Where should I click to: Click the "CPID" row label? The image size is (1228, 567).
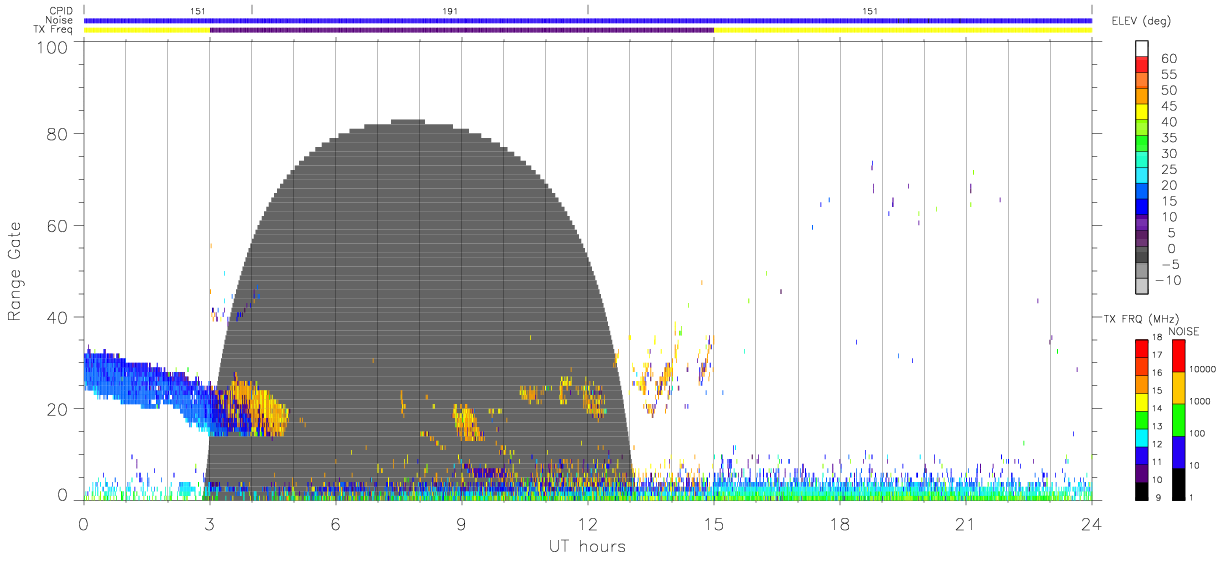[x=61, y=11]
